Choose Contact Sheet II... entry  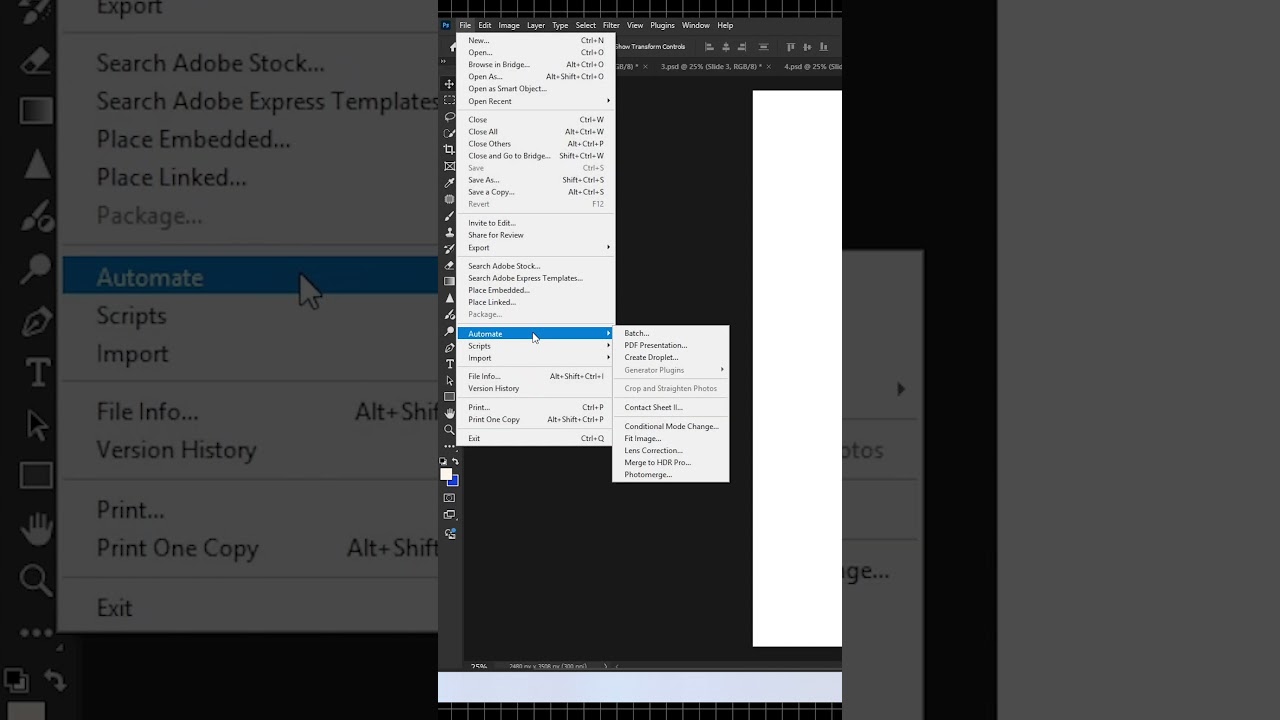click(x=671, y=407)
